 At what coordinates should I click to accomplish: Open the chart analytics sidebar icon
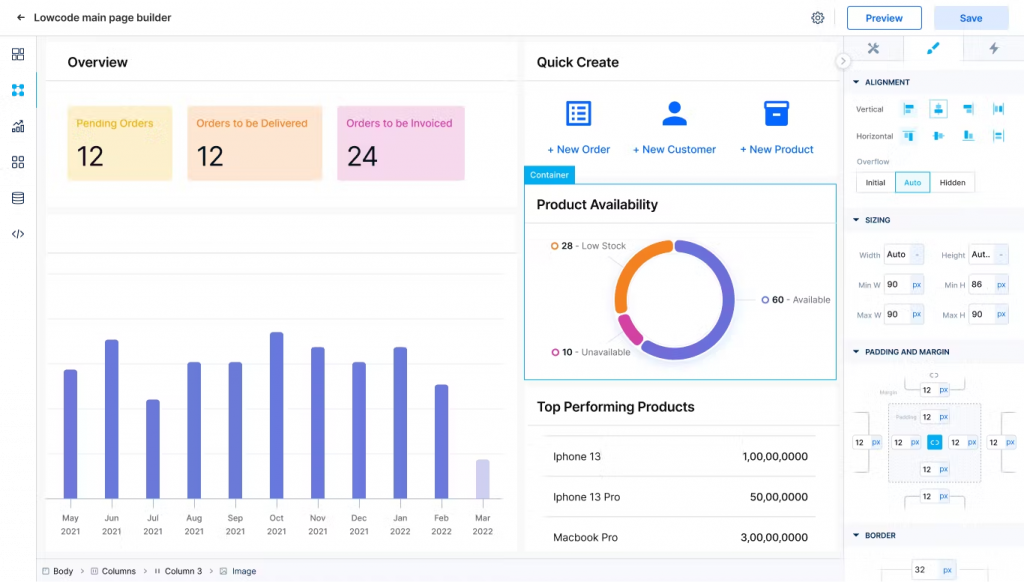(x=18, y=126)
